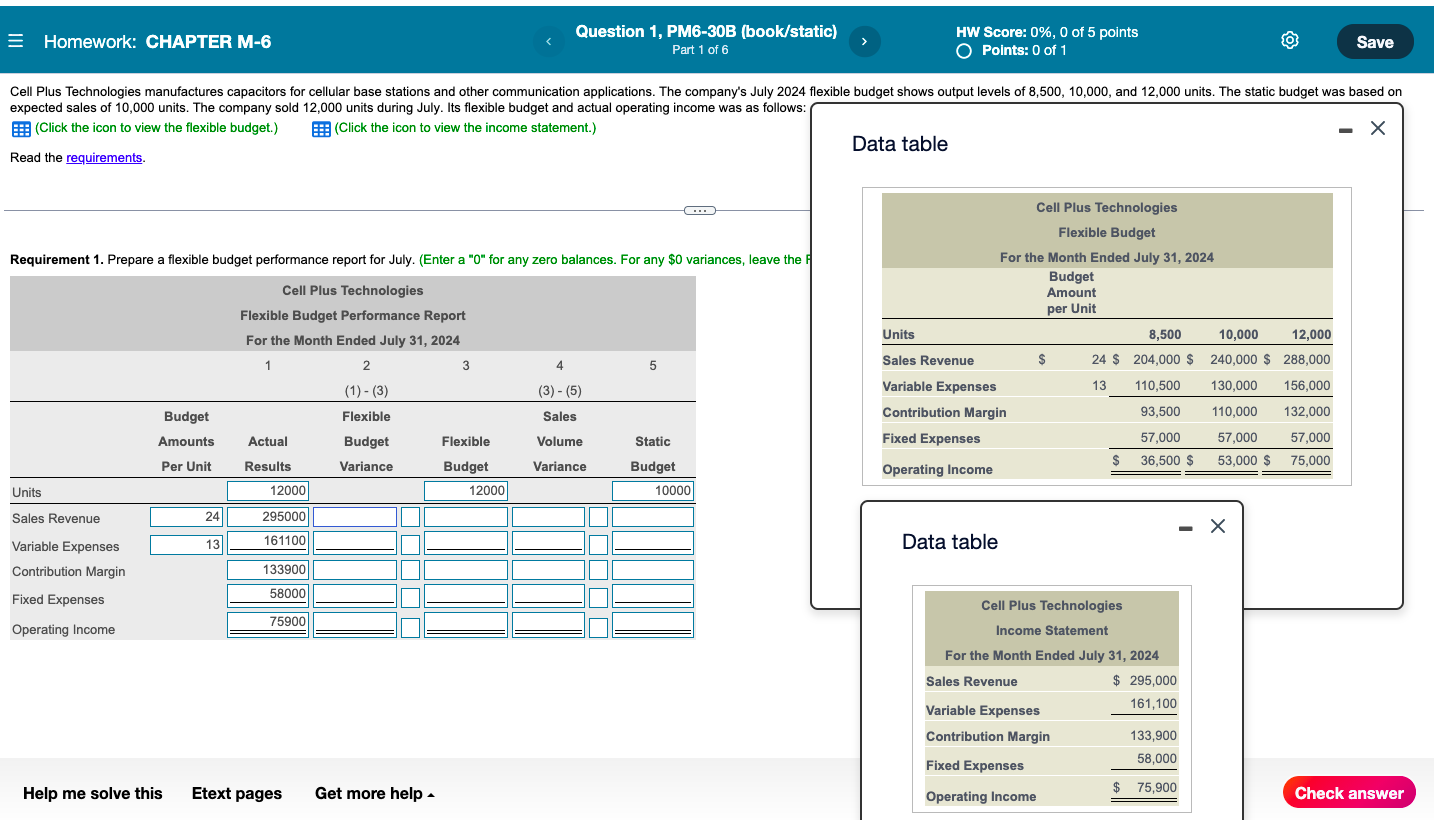Click the Points: 0 of 1 indicator
Screen dimensions: 1434x820
coord(1011,50)
